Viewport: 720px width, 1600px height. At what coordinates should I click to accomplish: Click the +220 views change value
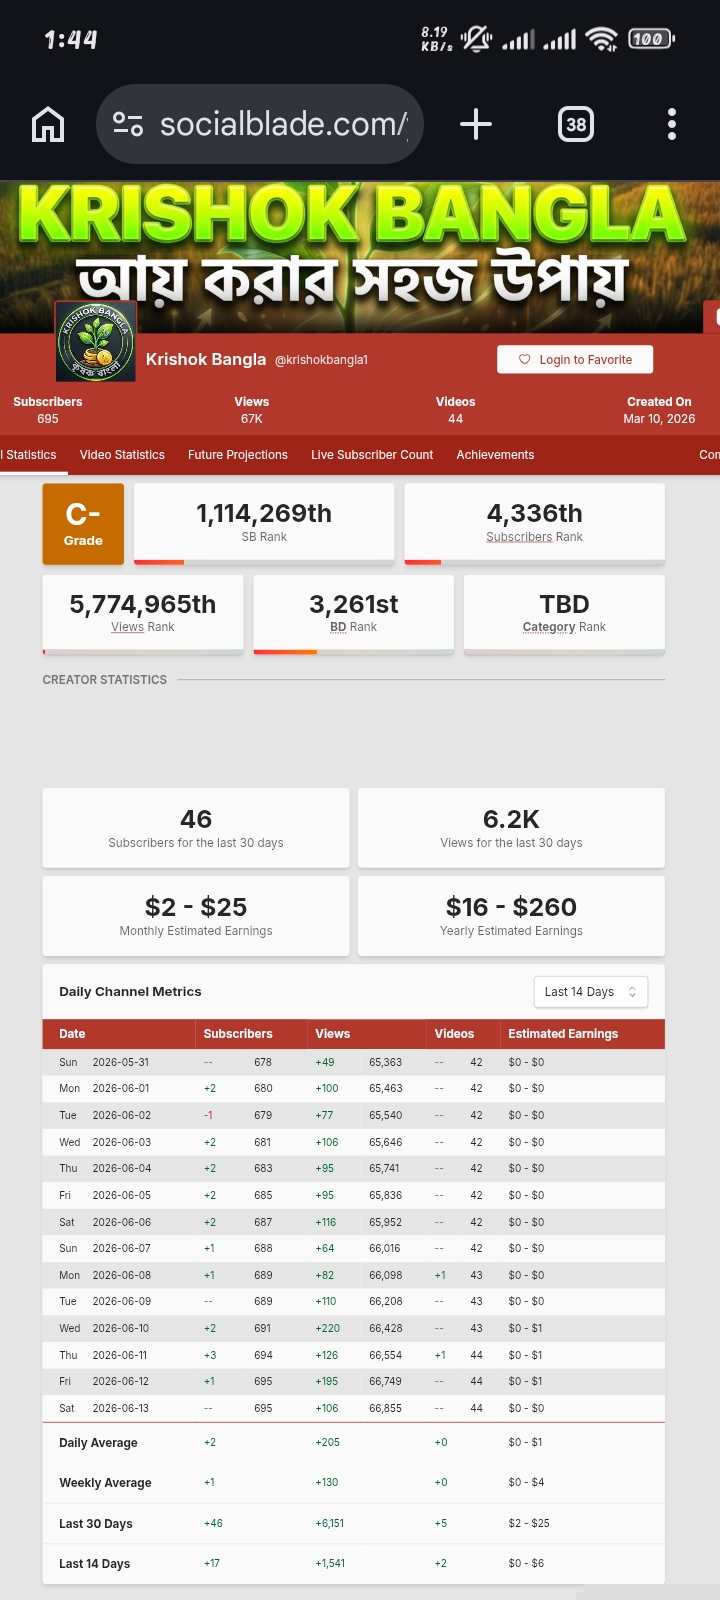pos(328,1328)
